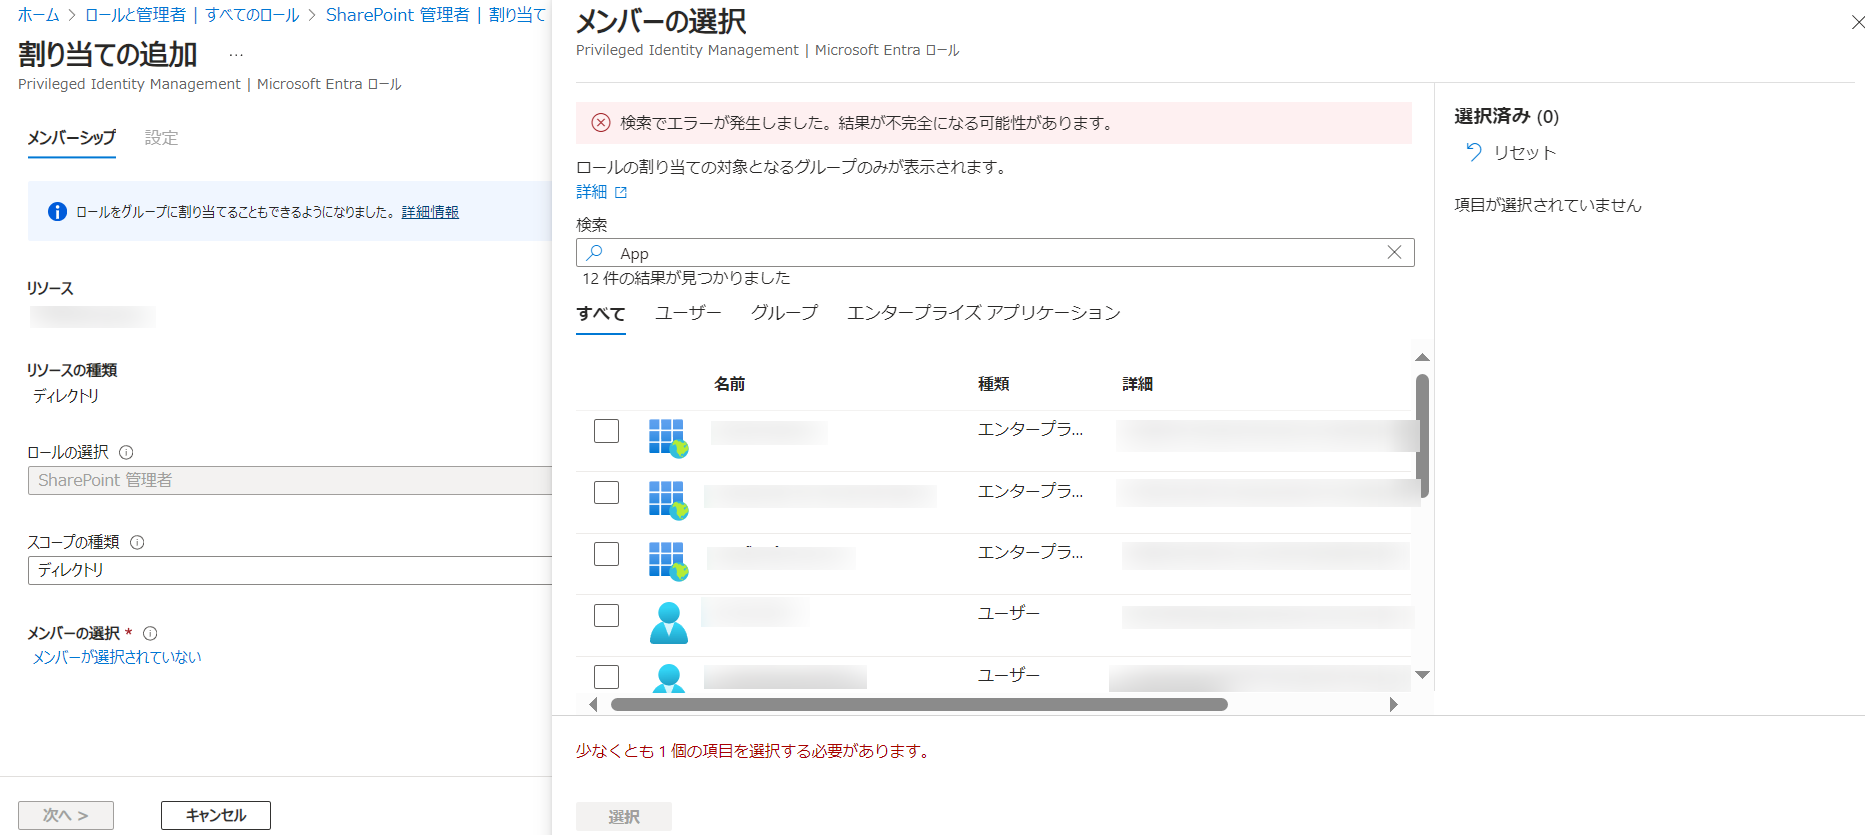This screenshot has height=835, width=1865.
Task: Open the ロールの選択 SharePoint 管理者 dropdown
Action: point(290,480)
